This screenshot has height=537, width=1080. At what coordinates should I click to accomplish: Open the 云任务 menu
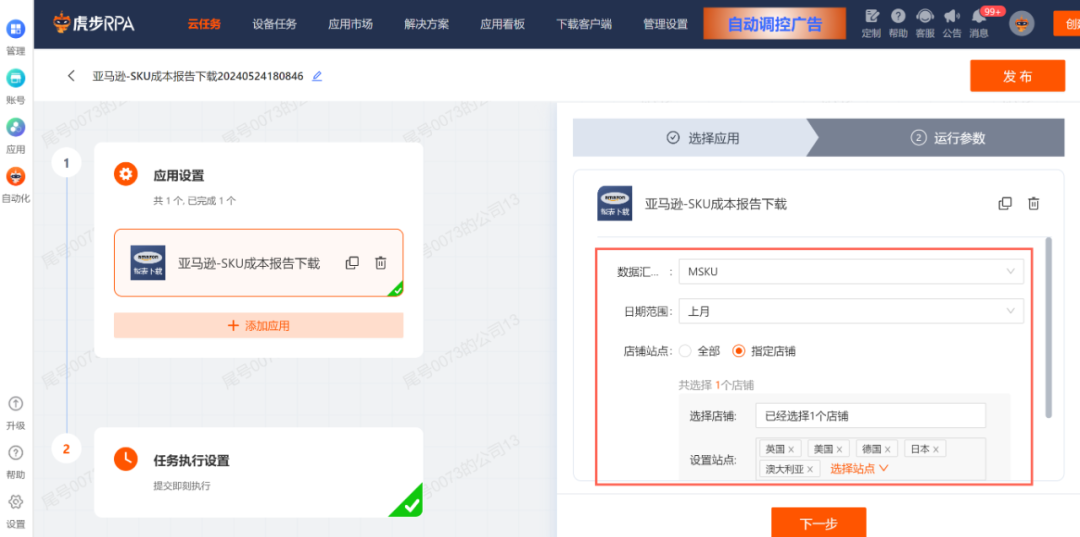pyautogui.click(x=204, y=24)
